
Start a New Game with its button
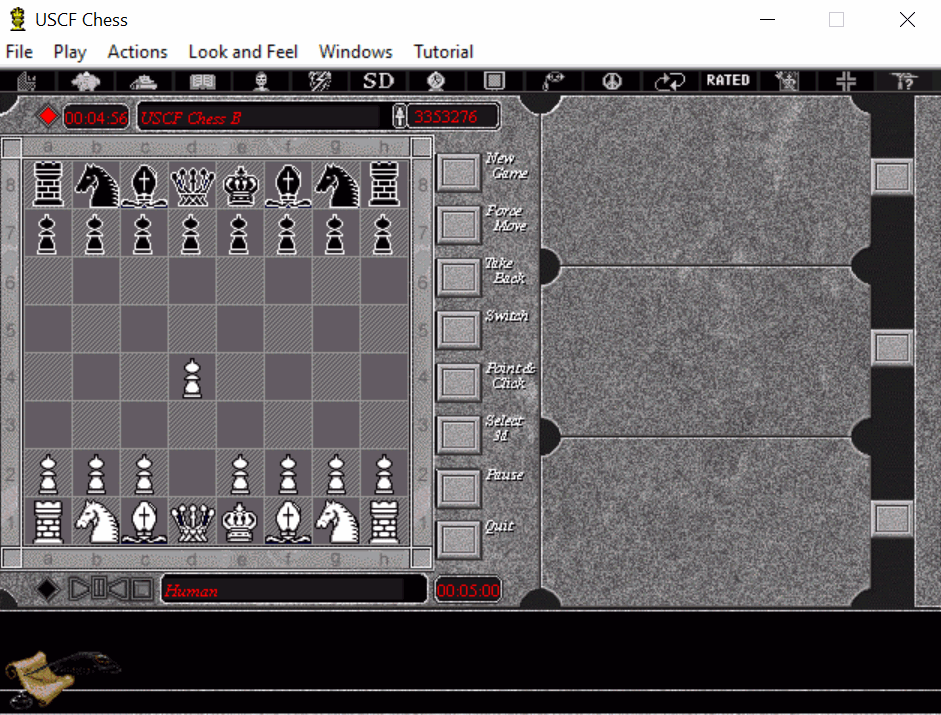pos(458,173)
